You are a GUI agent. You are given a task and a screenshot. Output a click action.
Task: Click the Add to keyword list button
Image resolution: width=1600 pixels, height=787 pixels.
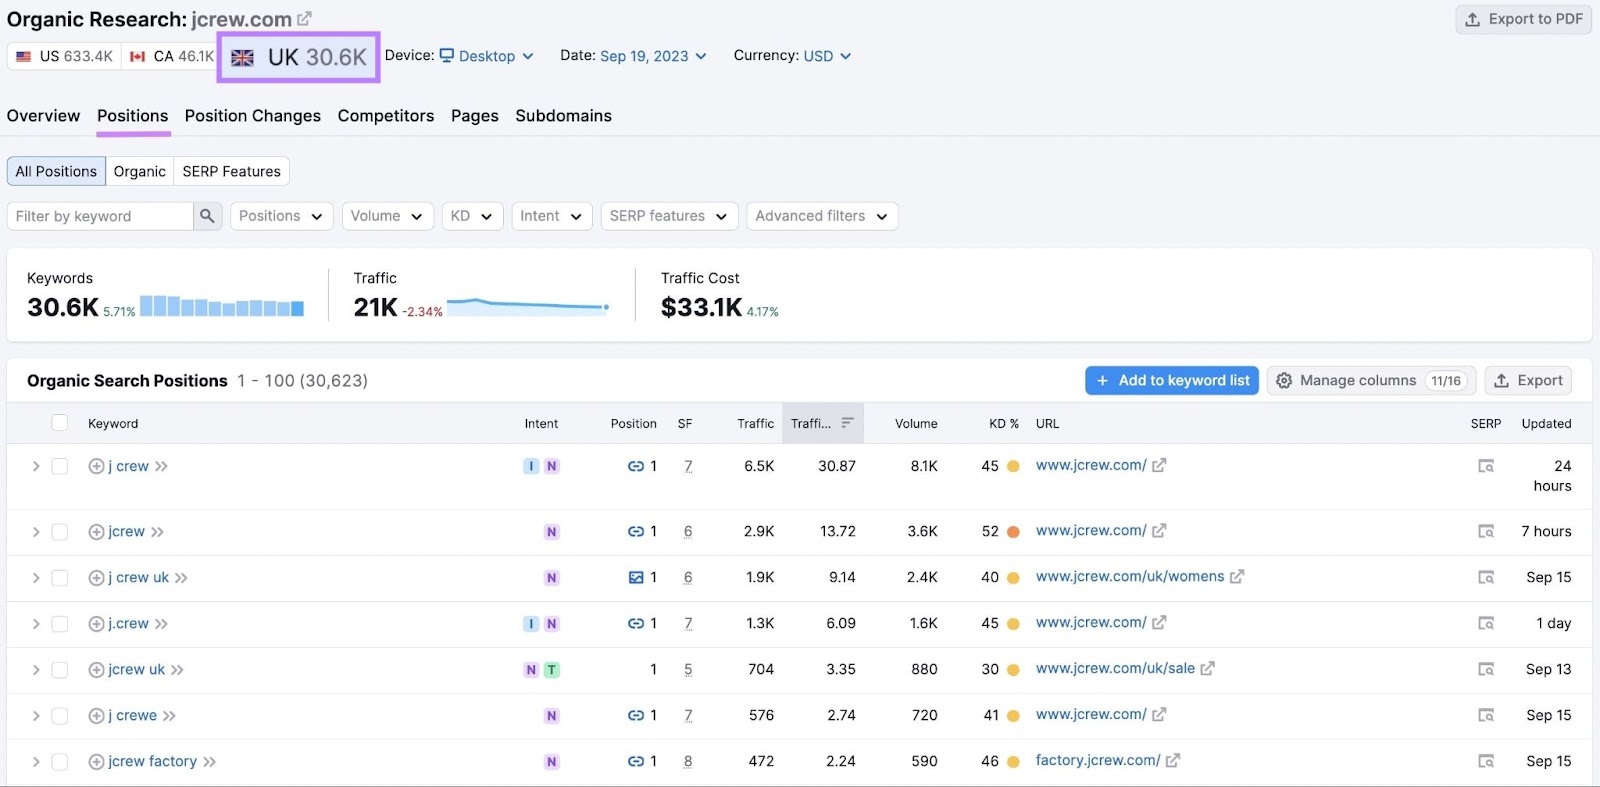1171,381
